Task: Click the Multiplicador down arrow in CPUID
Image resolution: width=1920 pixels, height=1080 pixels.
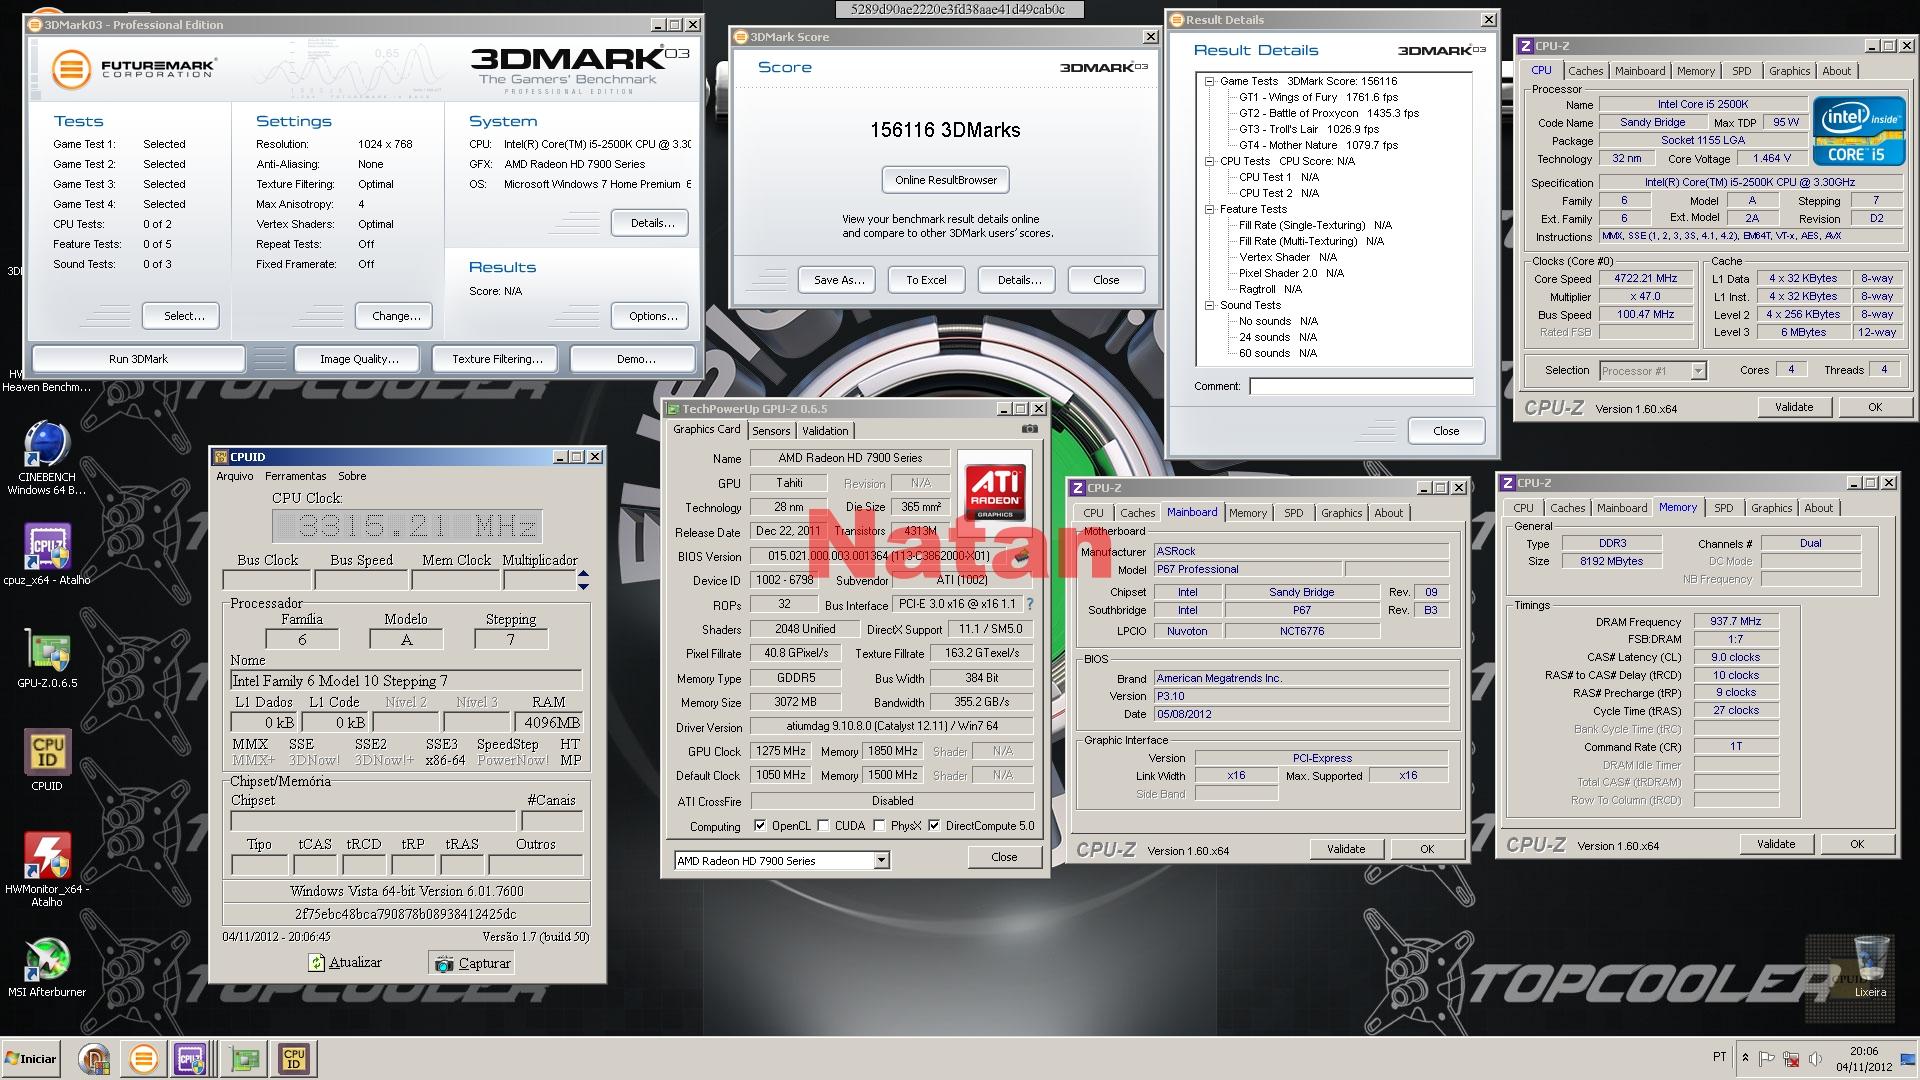Action: tap(583, 585)
